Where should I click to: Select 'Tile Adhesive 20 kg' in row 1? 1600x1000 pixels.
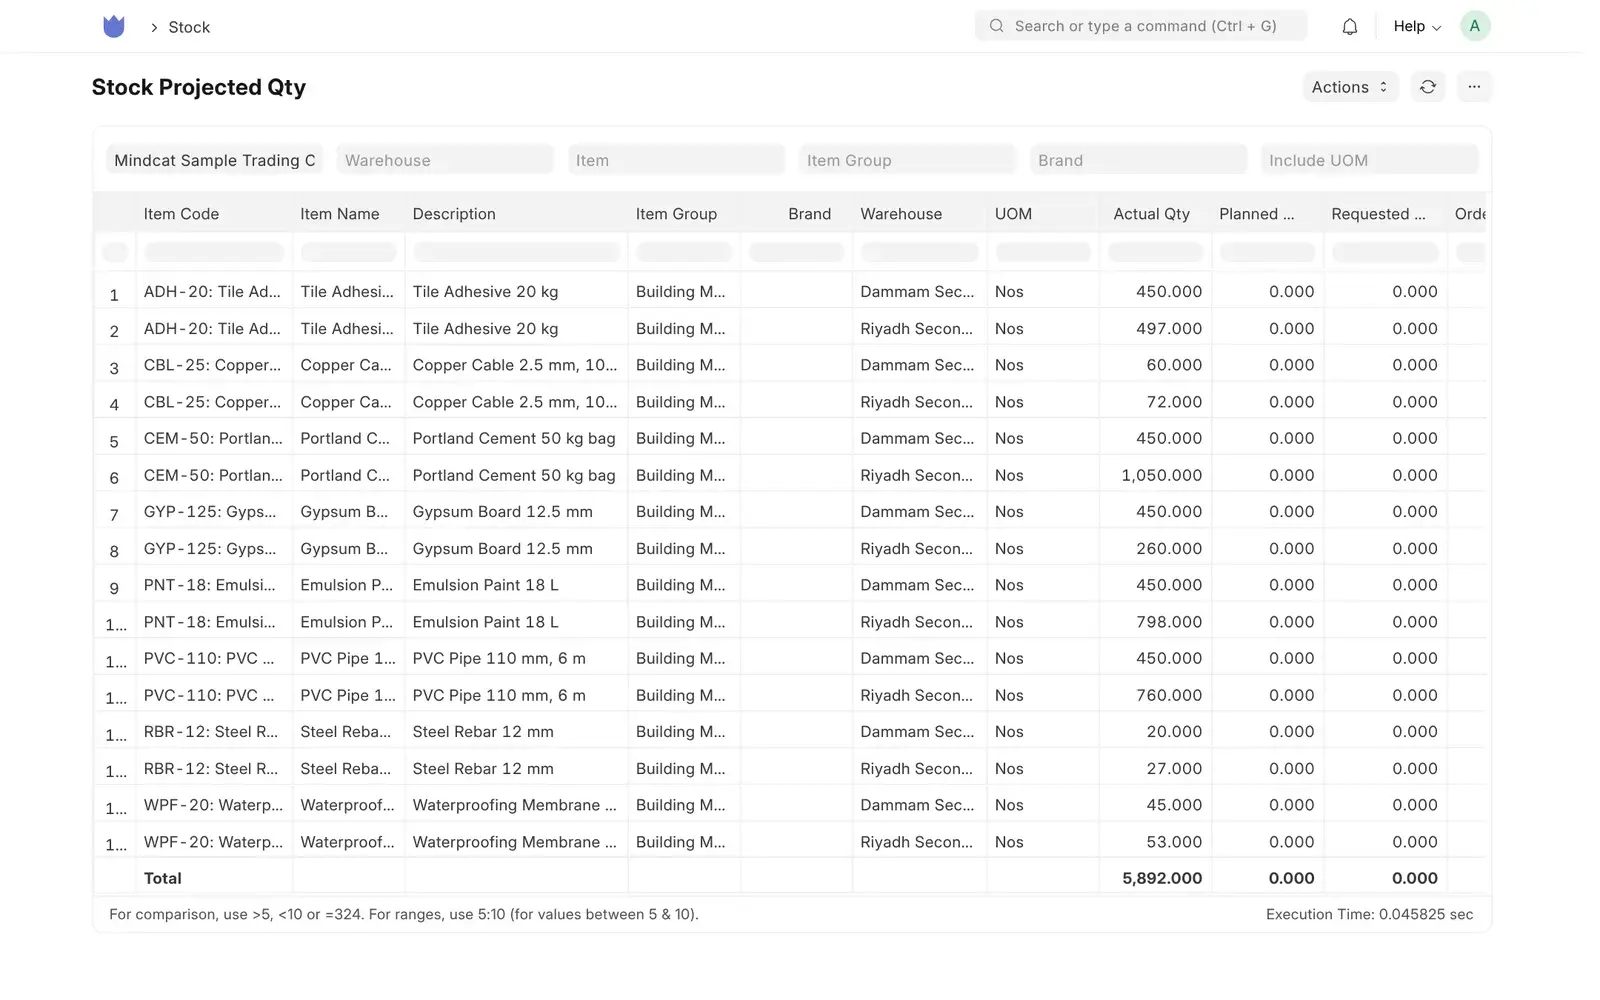(485, 292)
